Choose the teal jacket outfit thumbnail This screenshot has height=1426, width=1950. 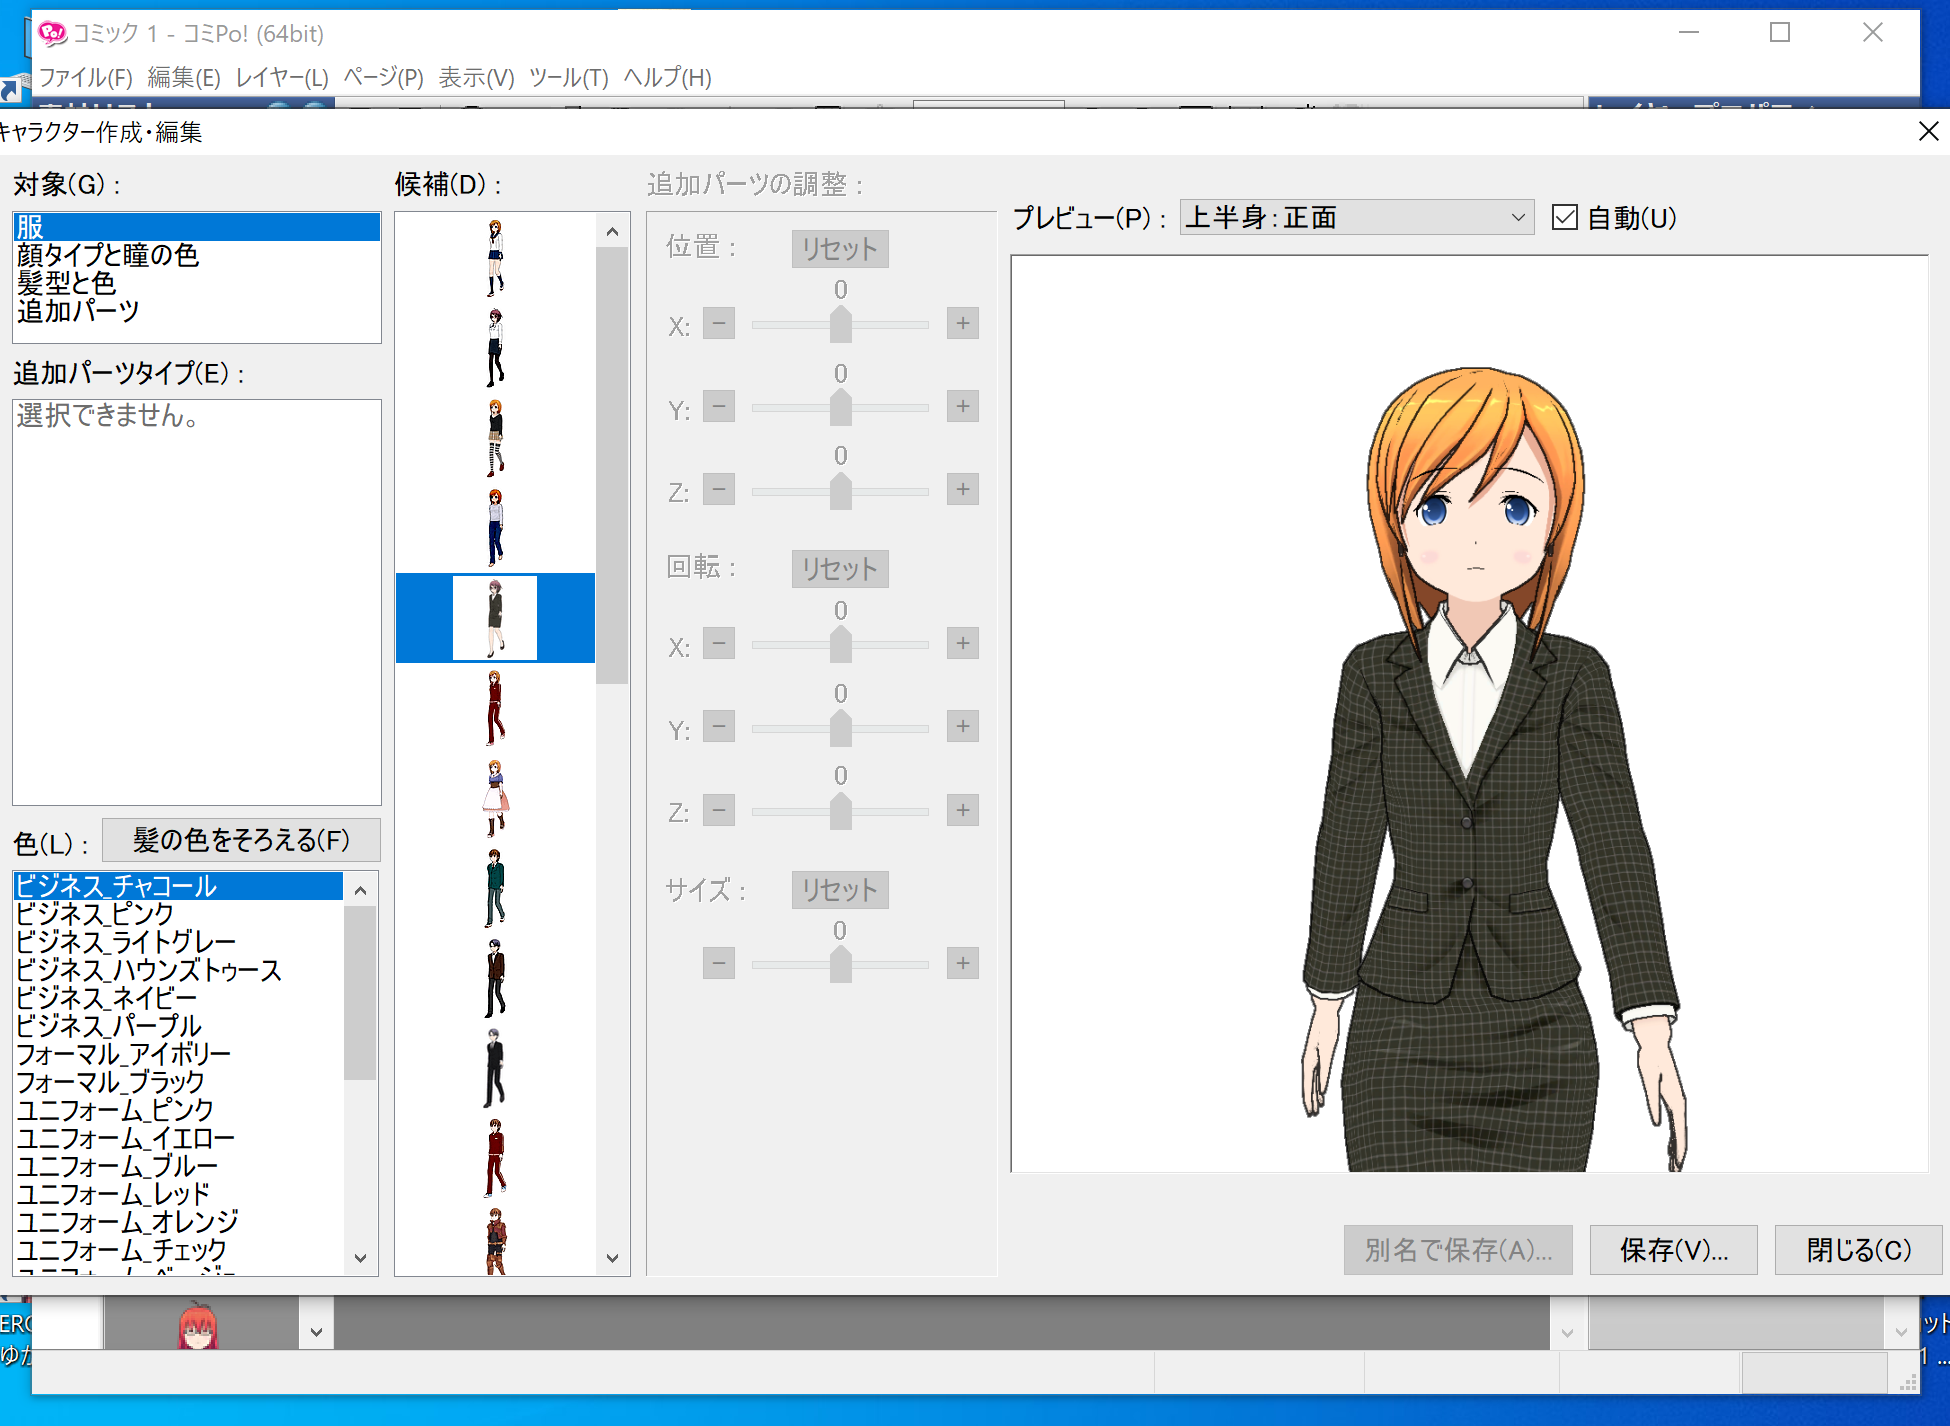495,888
